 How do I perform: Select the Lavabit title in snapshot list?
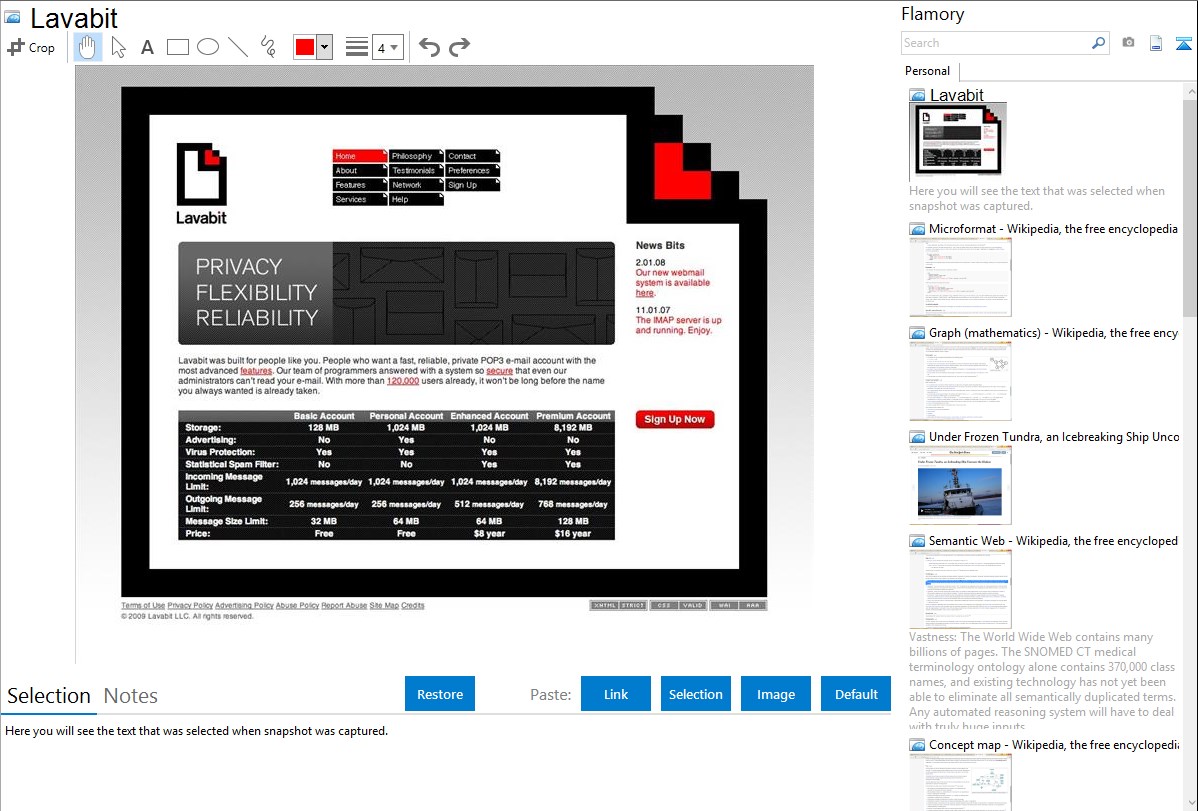click(x=957, y=95)
